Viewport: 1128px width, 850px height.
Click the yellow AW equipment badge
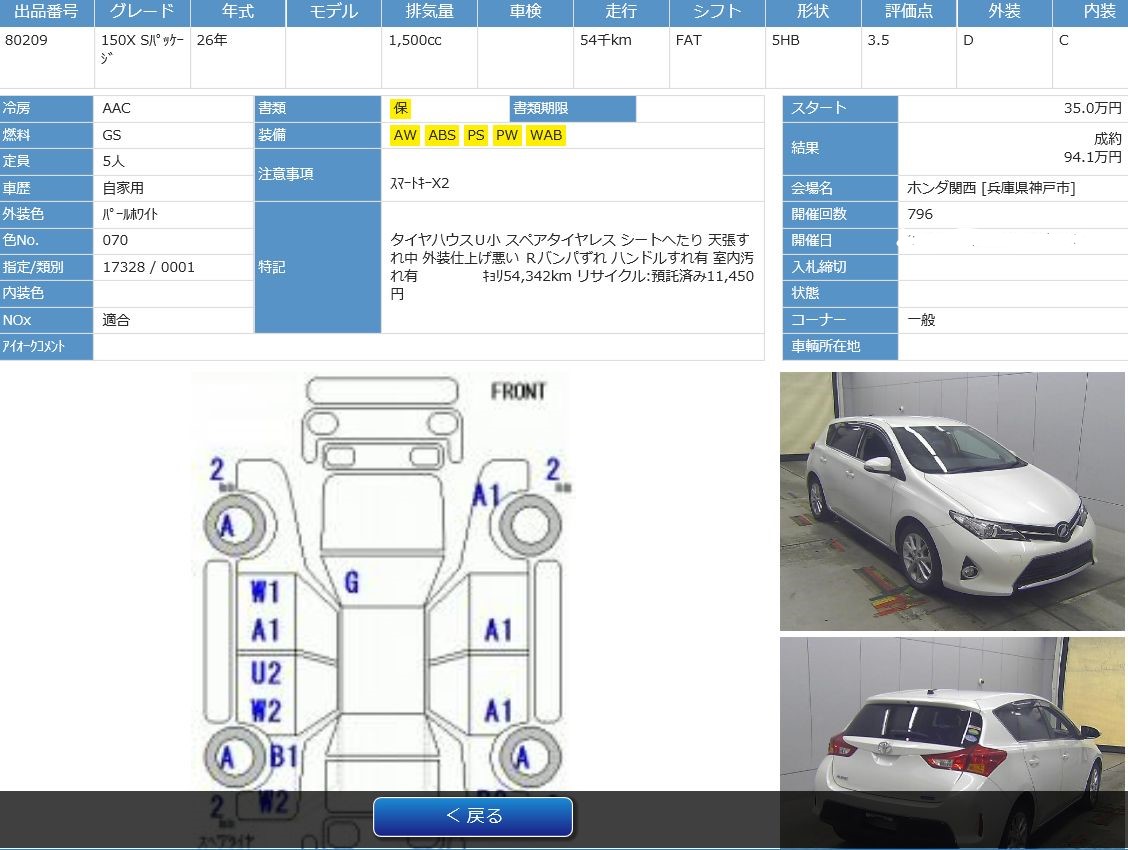point(405,135)
